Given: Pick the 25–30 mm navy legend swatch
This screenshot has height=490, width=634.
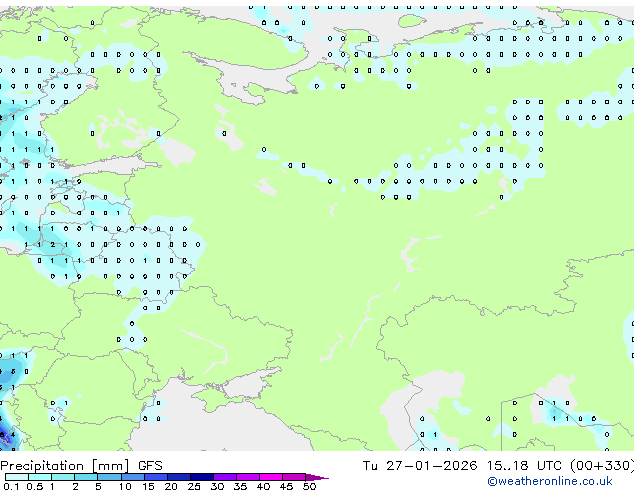Looking at the screenshot, I should pyautogui.click(x=202, y=477).
